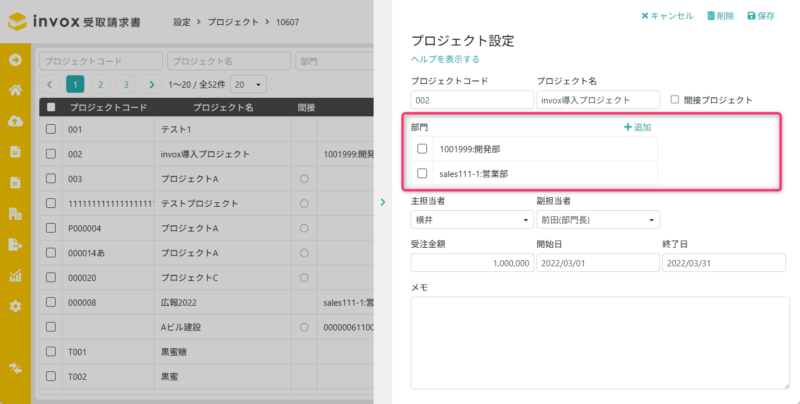The width and height of the screenshot is (800, 404).
Task: Open the 主担当者 dropdown showing 横井
Action: point(471,220)
